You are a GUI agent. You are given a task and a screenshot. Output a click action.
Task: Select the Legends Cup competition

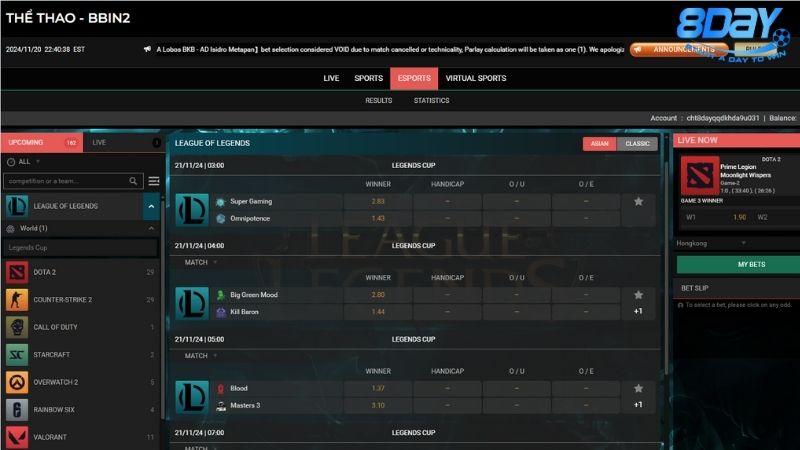coord(80,248)
